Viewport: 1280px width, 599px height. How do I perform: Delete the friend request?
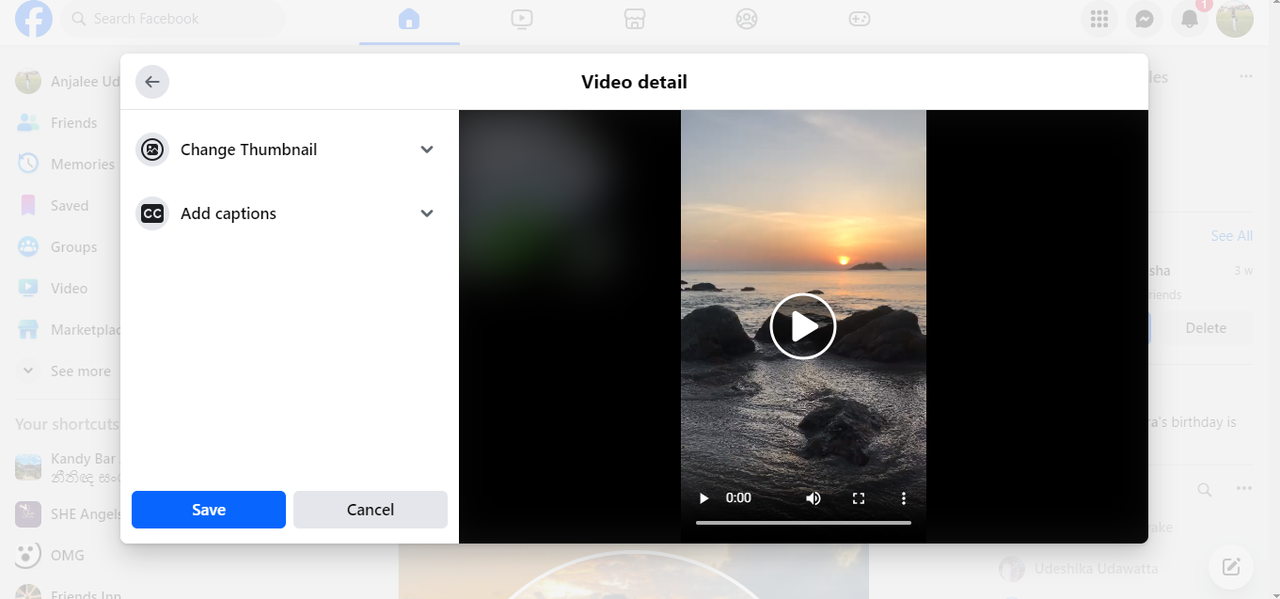pos(1205,328)
